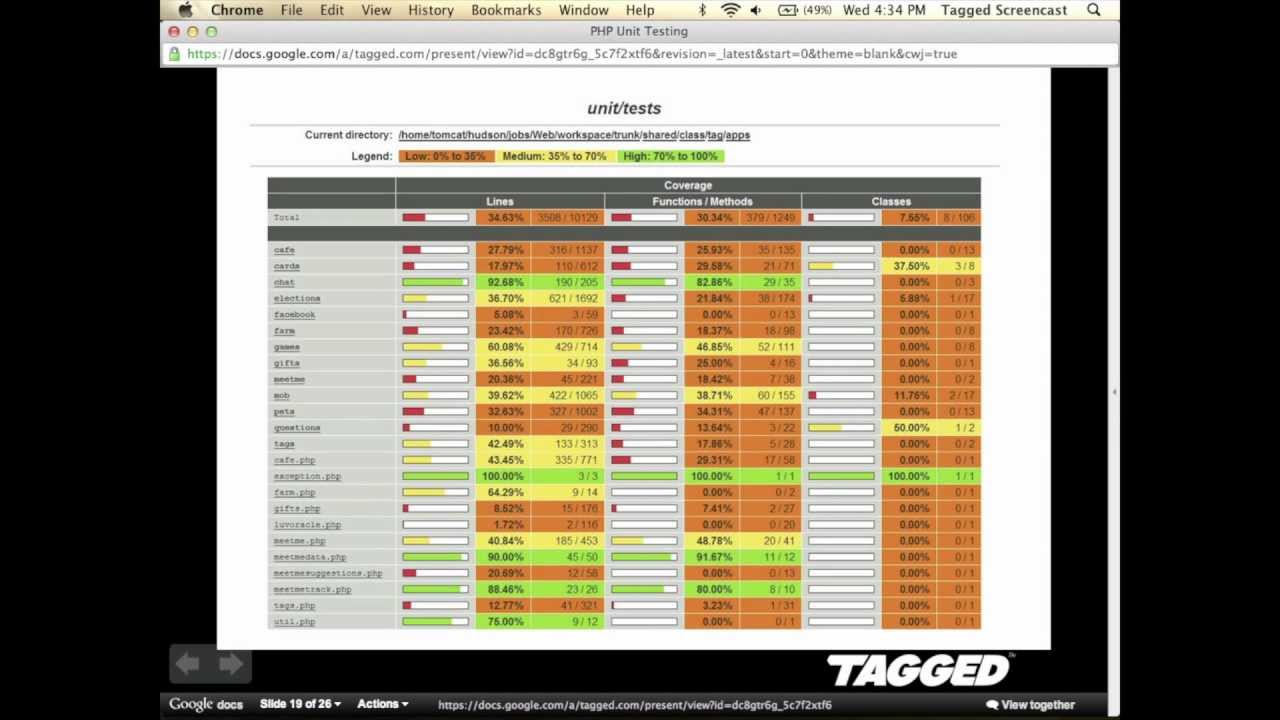Click the secure lock icon in address bar
This screenshot has width=1280, height=720.
[175, 54]
